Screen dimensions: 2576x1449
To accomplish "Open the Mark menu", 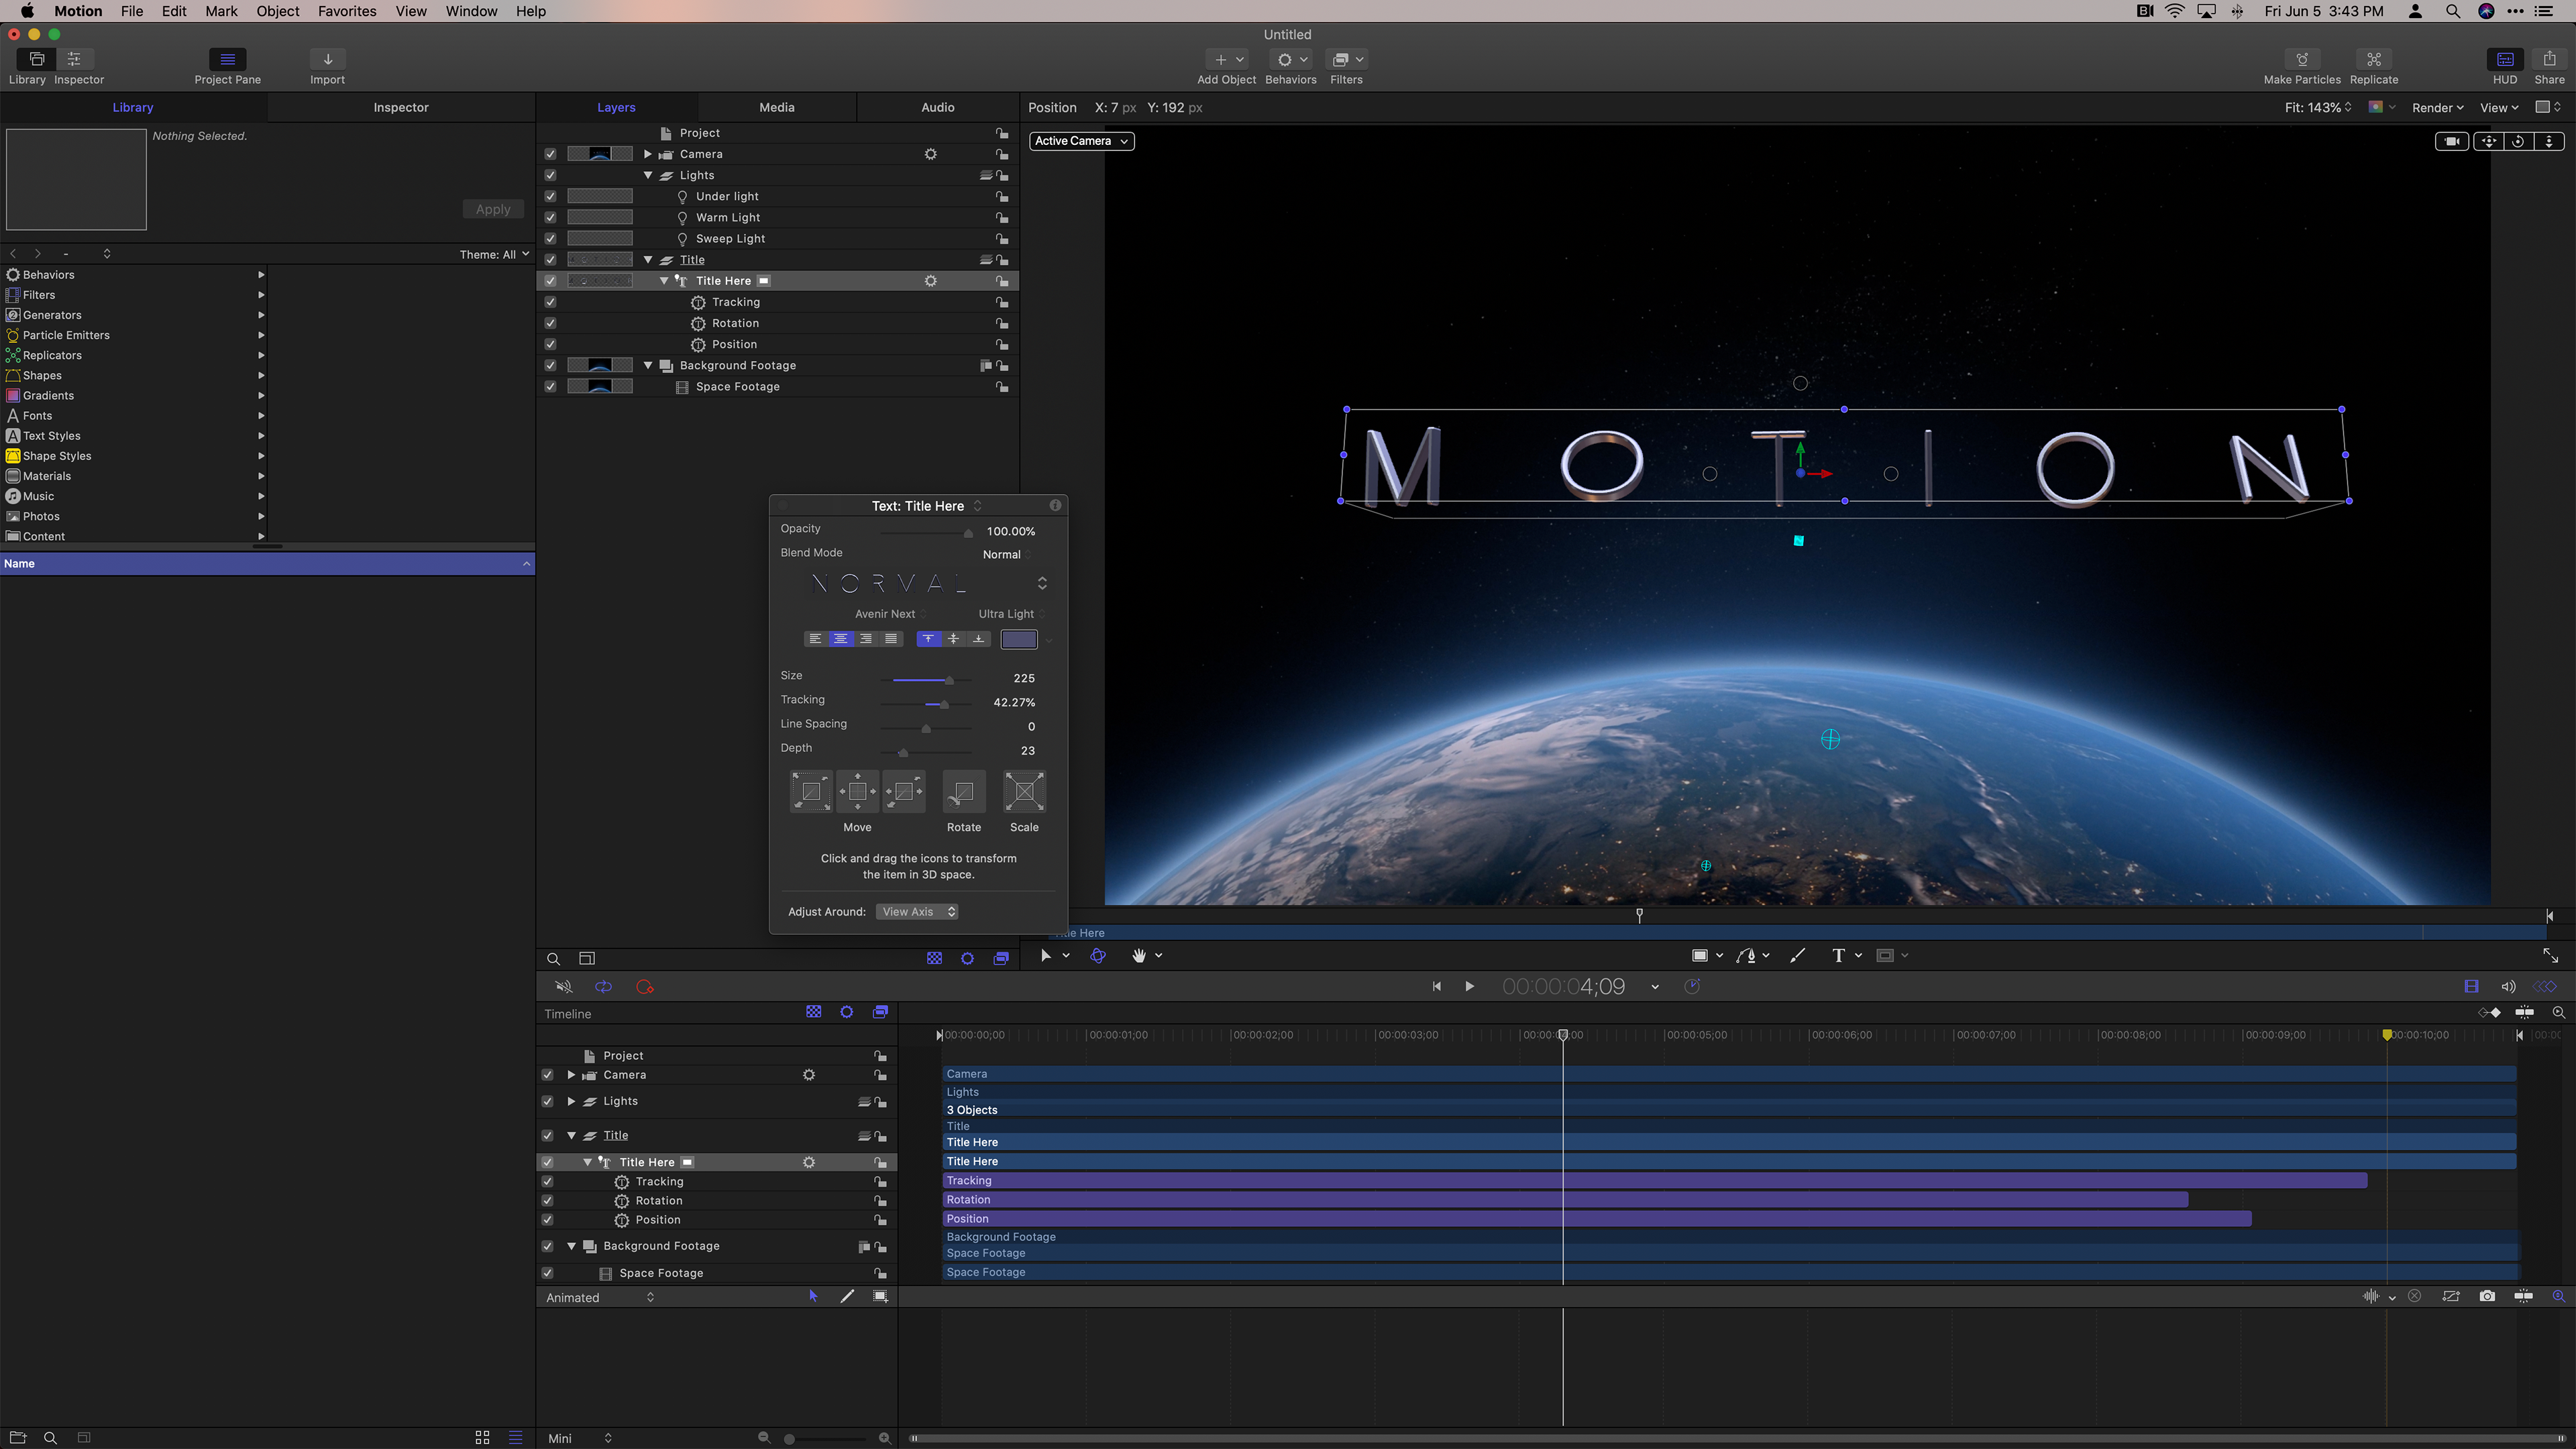I will pos(221,11).
